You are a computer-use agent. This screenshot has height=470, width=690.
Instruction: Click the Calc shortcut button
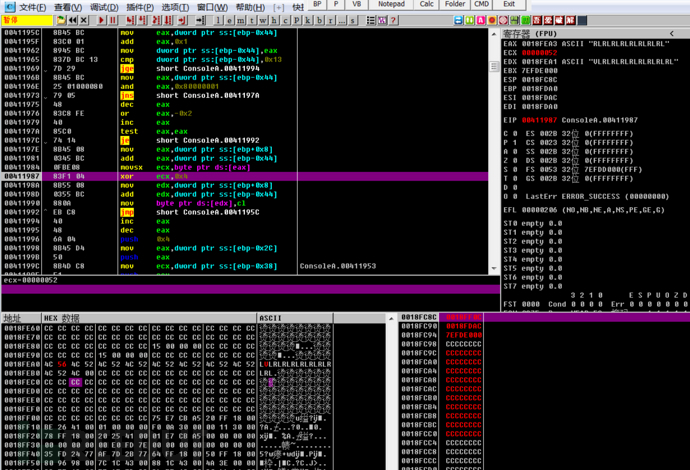pyautogui.click(x=427, y=5)
